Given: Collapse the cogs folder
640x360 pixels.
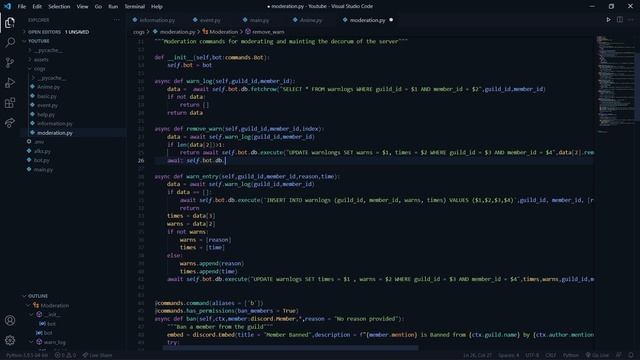Looking at the screenshot, I should (29, 69).
